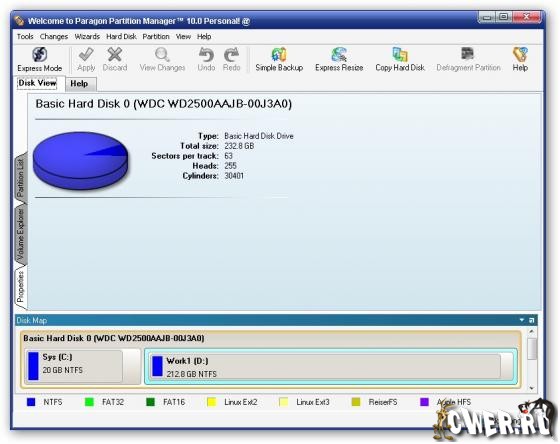Click the FAT32 green legend swatch
Viewport: 560px width, 444px height.
(x=89, y=402)
